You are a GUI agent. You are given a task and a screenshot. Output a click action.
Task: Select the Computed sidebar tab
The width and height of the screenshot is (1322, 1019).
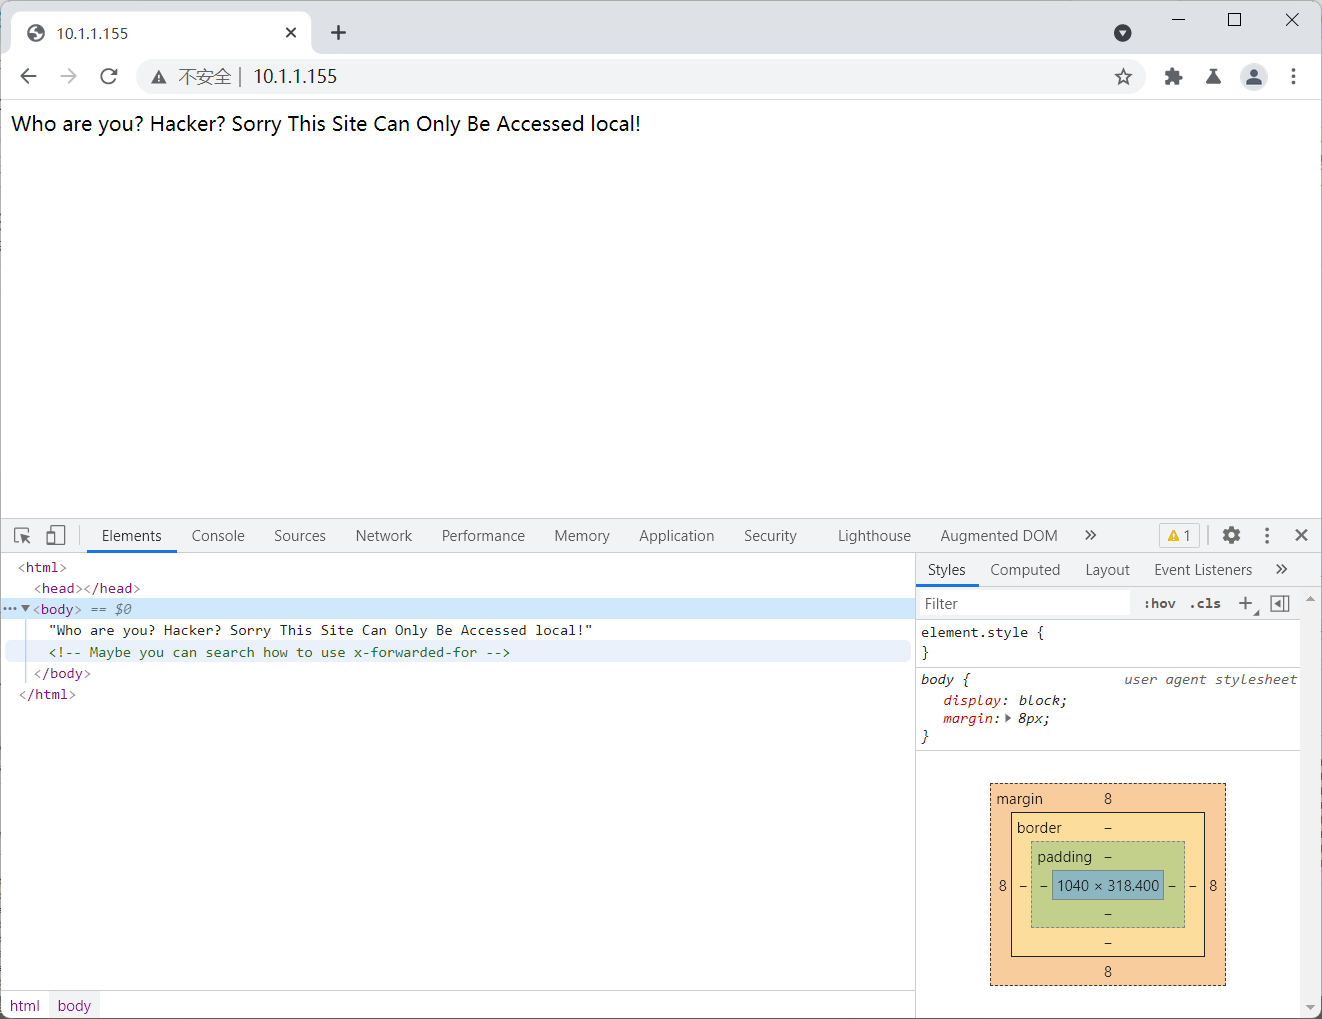pyautogui.click(x=1025, y=570)
